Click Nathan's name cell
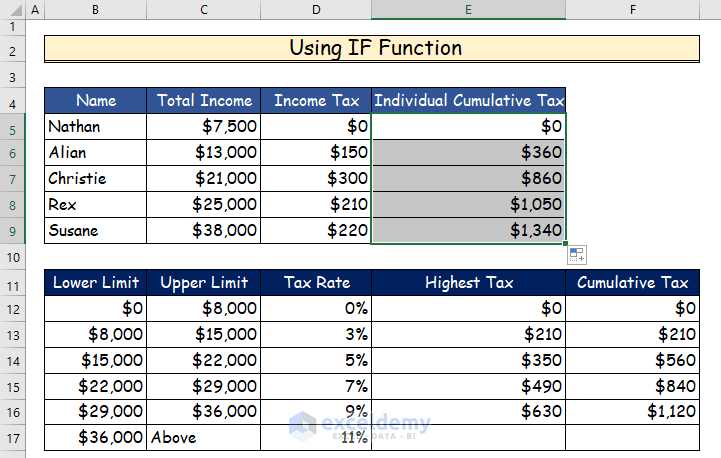721x458 pixels. [x=95, y=127]
